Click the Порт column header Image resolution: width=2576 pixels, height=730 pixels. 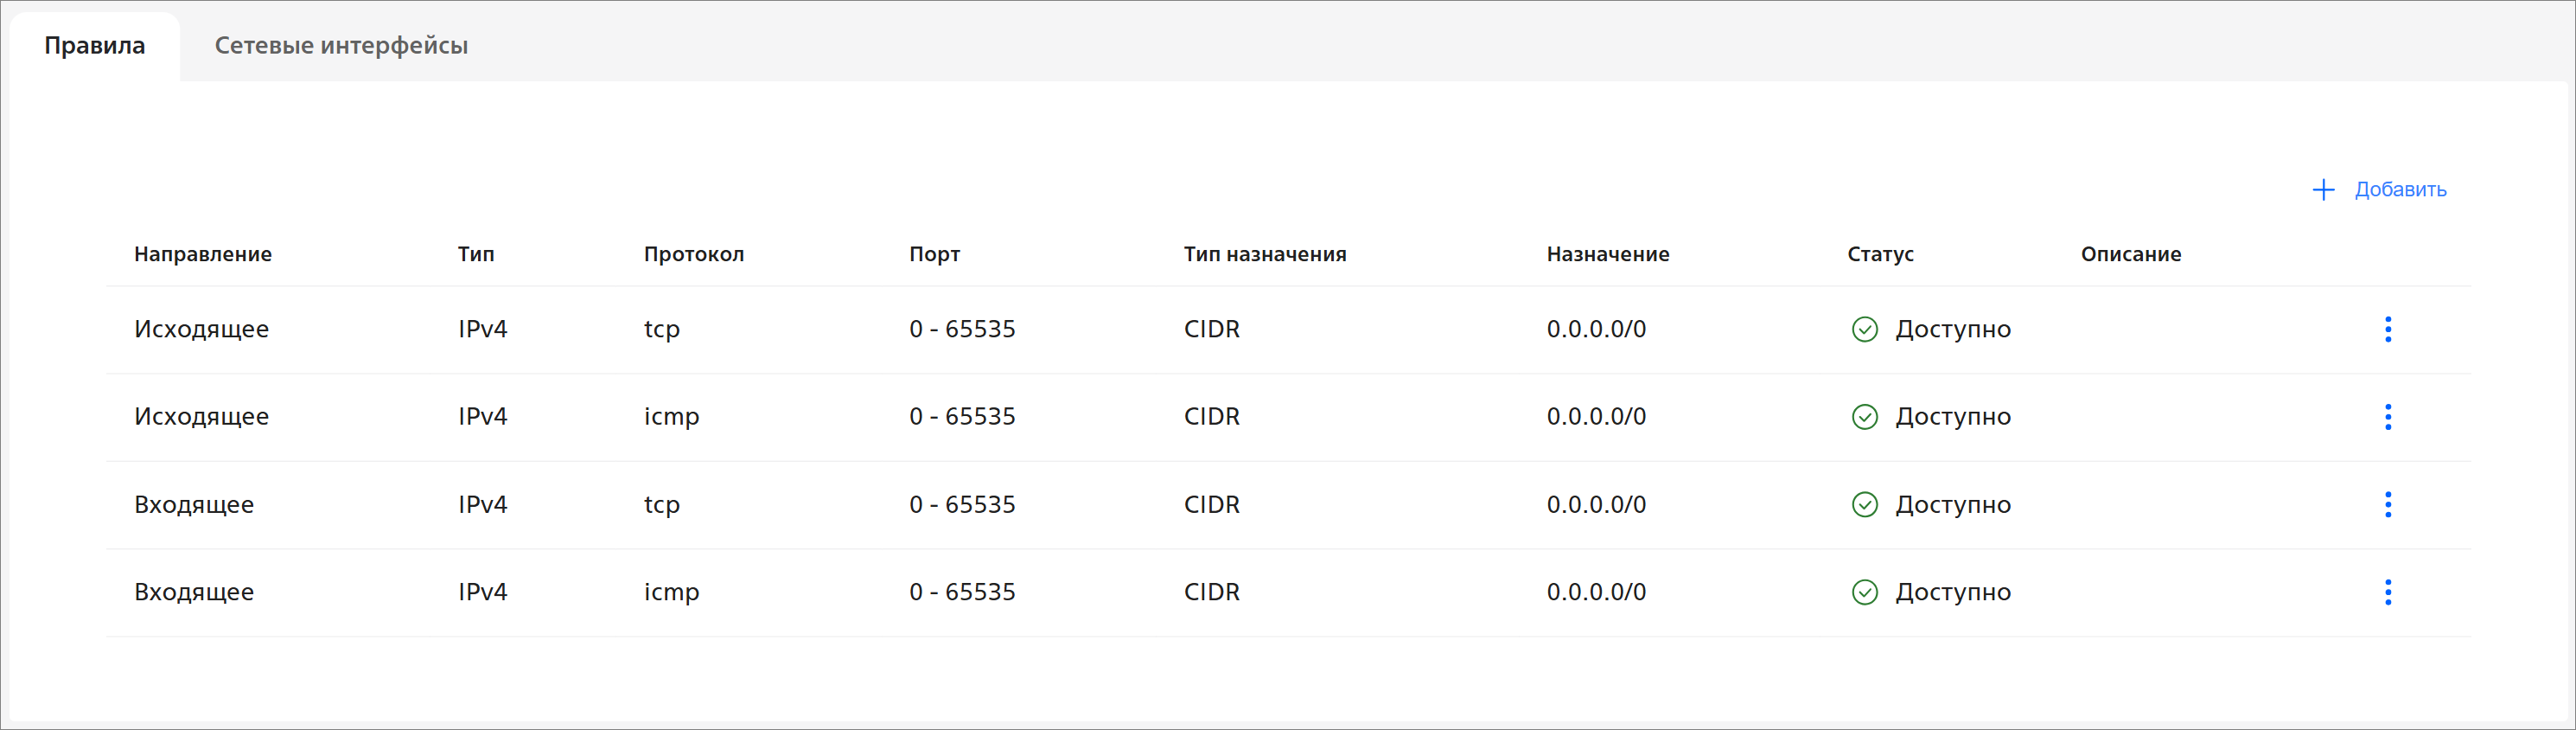coord(934,254)
